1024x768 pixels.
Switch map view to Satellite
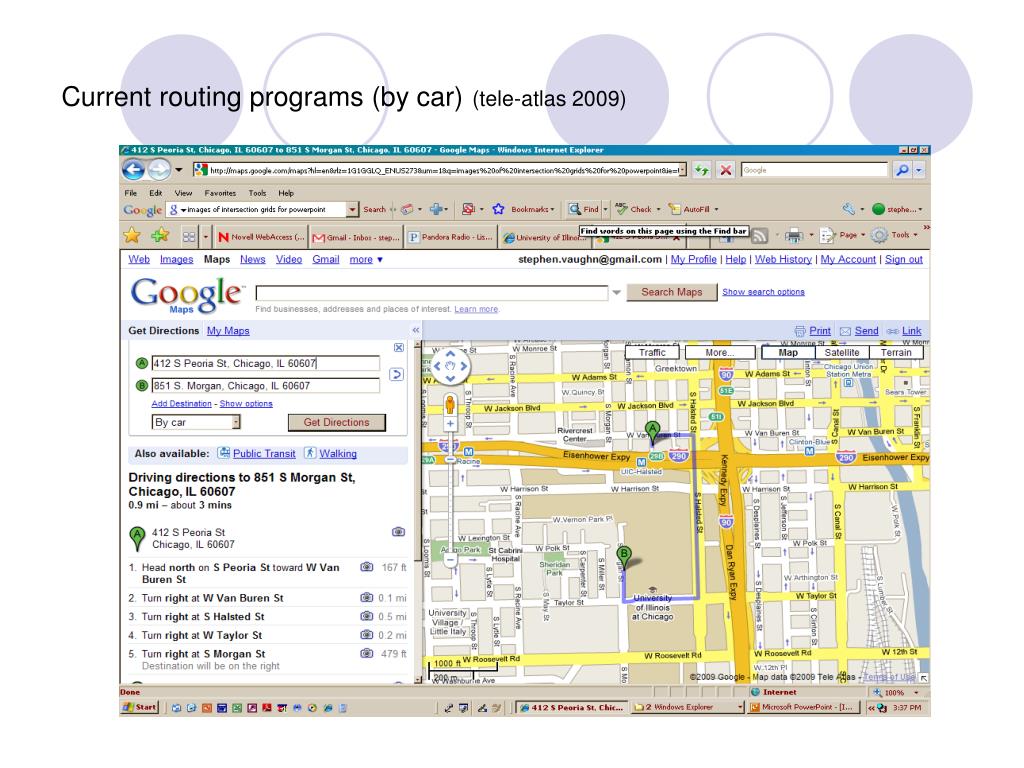(x=842, y=352)
